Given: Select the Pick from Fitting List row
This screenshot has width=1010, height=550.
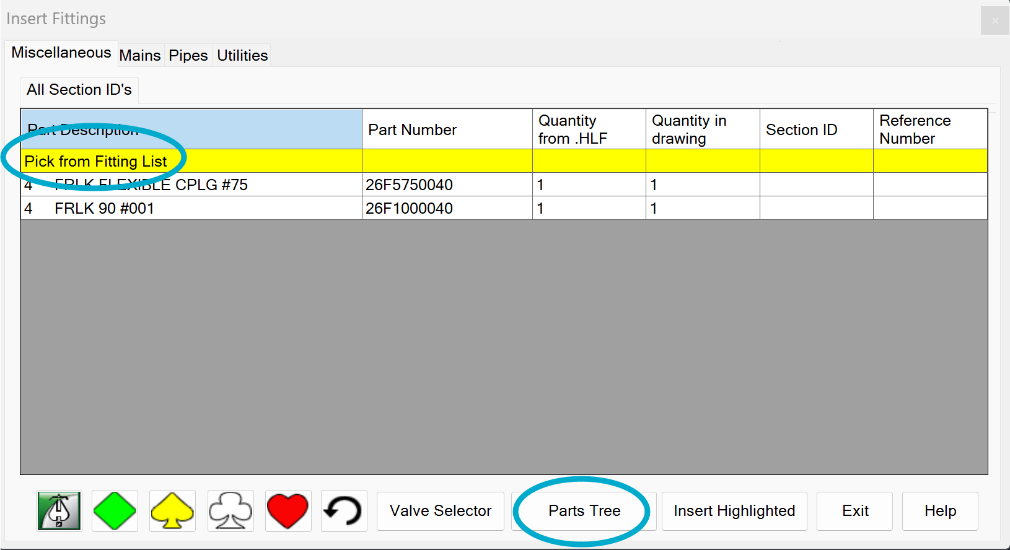Looking at the screenshot, I should point(504,161).
